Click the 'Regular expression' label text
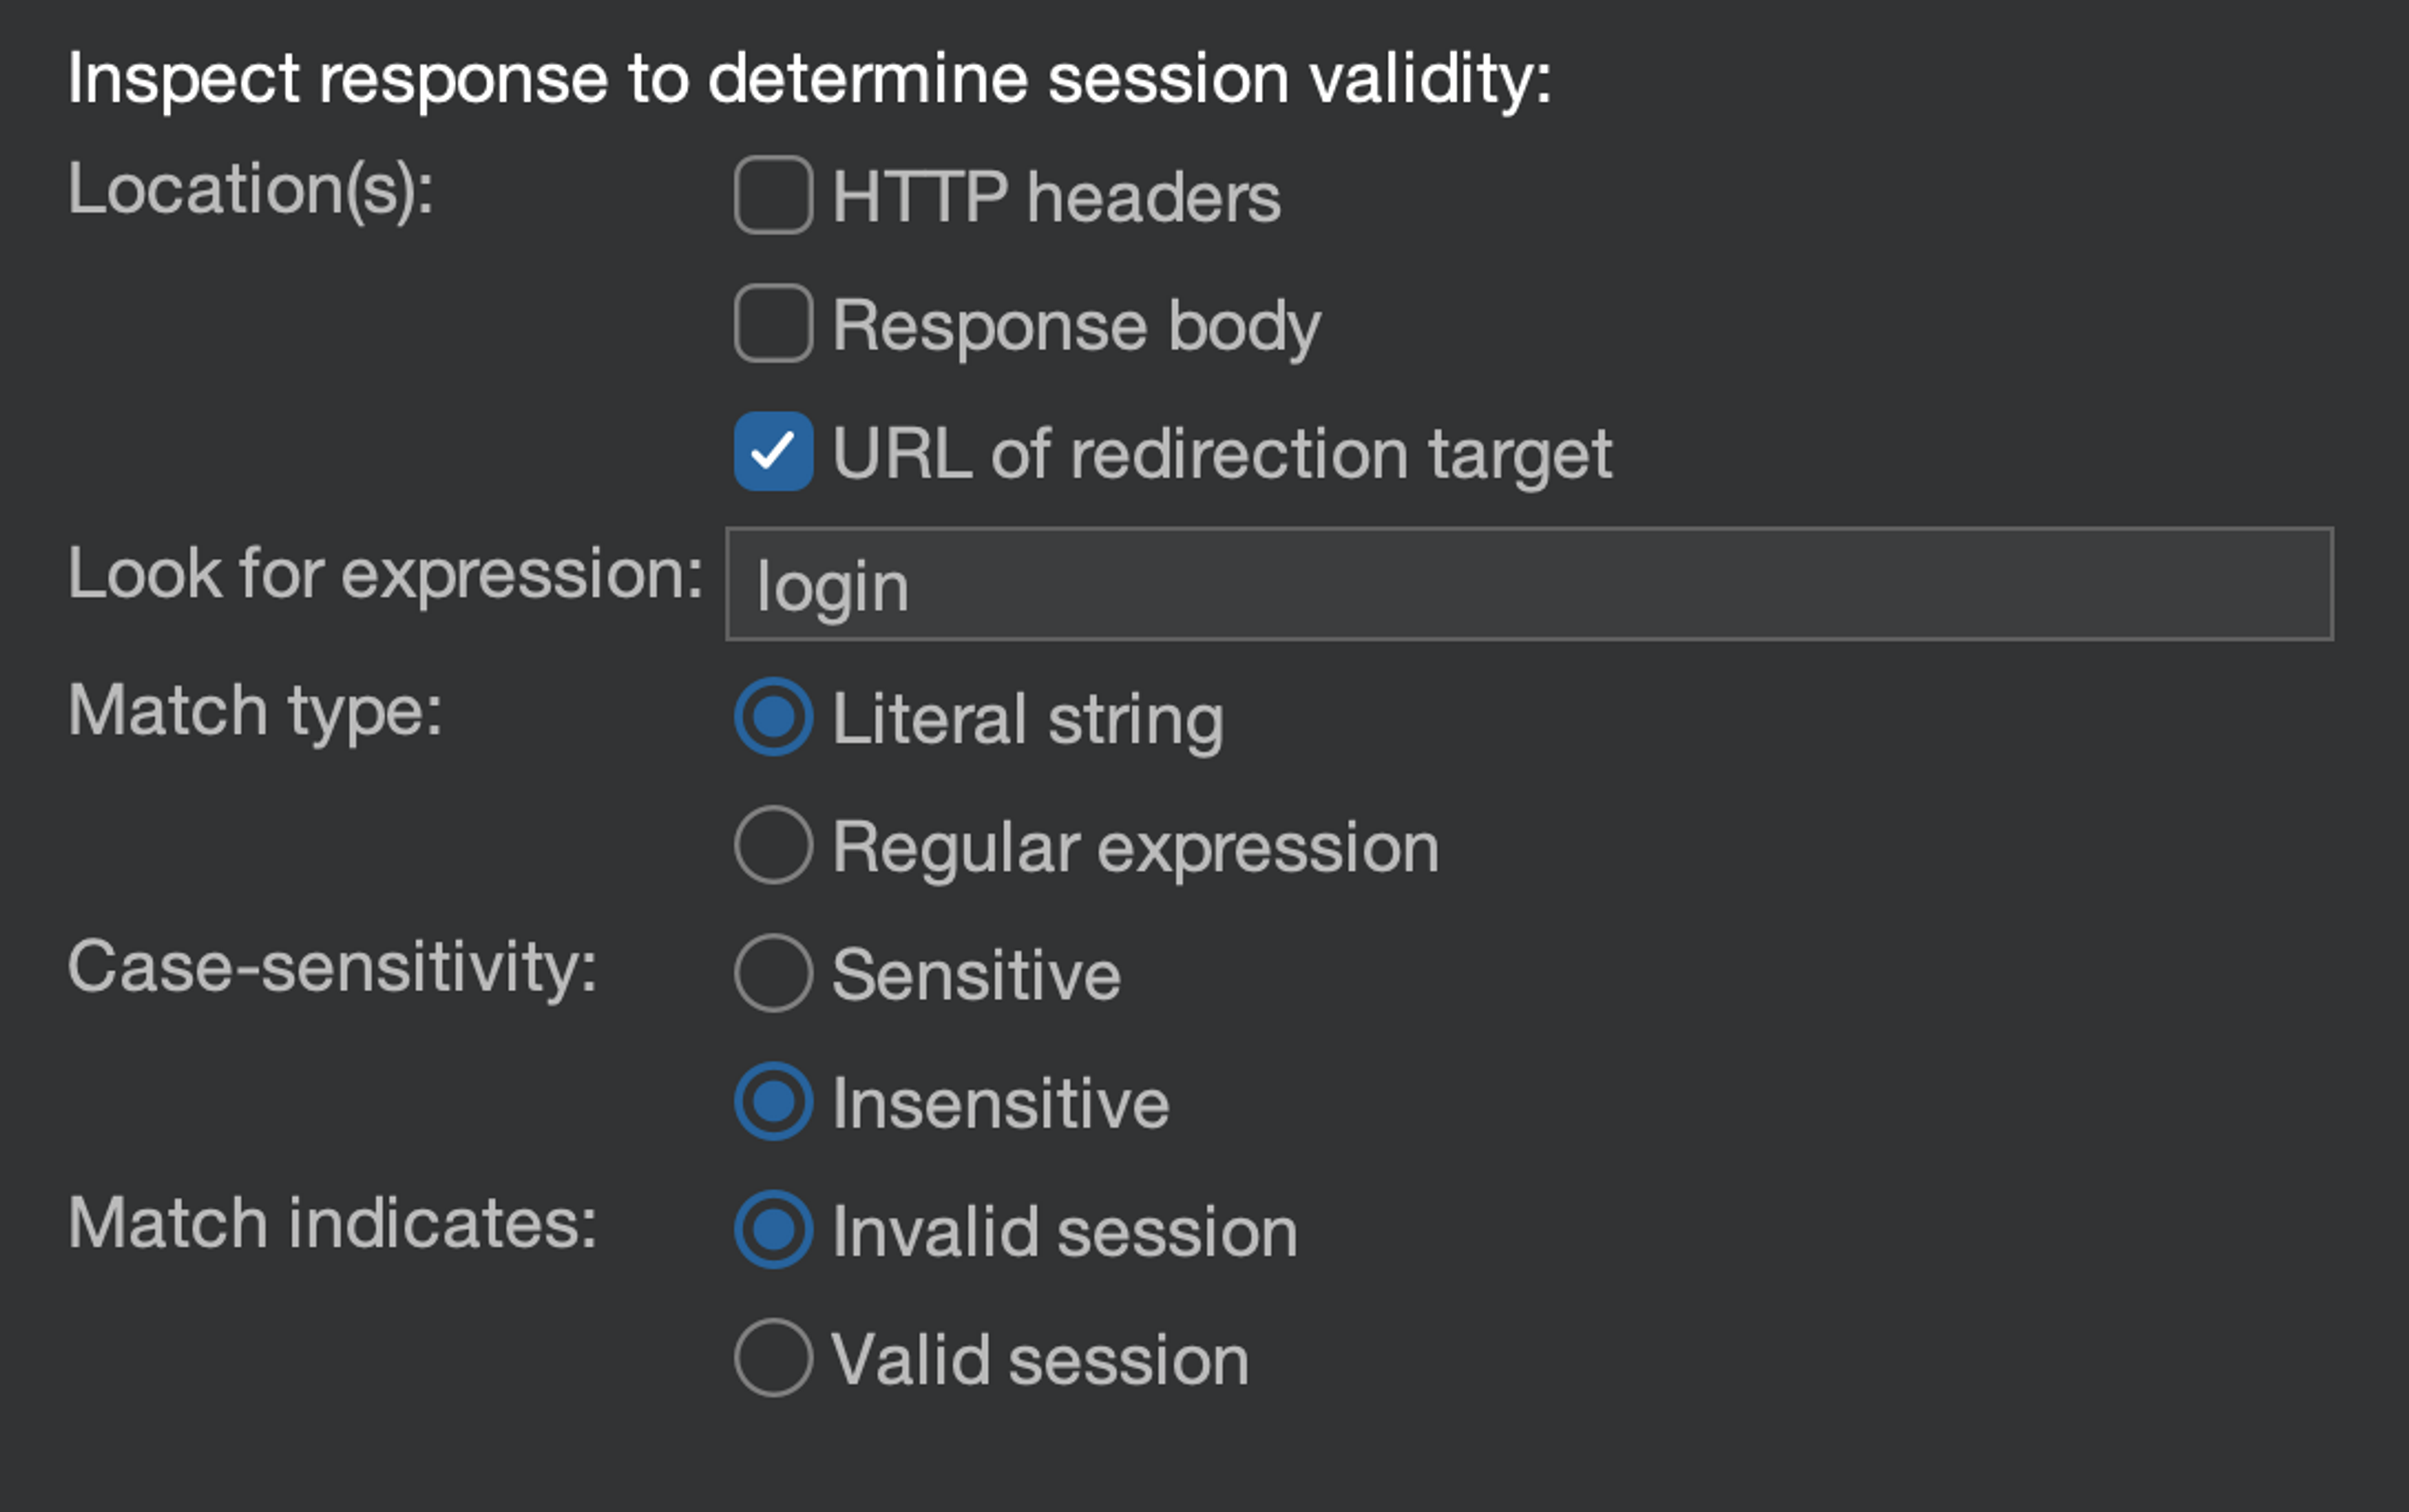Viewport: 2409px width, 1512px height. [1135, 847]
